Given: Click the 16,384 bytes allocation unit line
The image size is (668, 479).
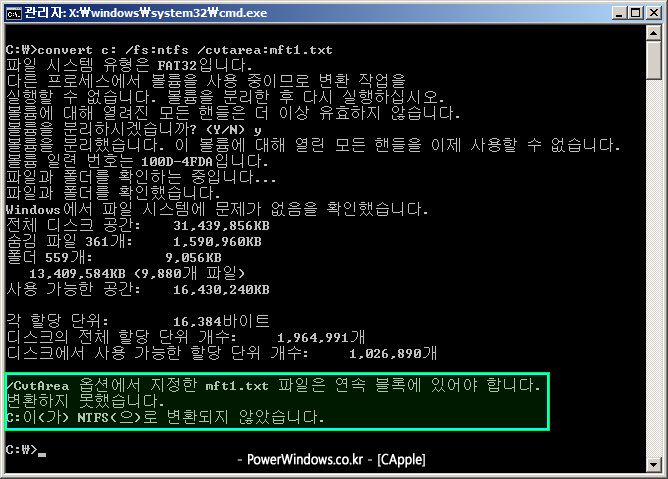Looking at the screenshot, I should point(138,321).
